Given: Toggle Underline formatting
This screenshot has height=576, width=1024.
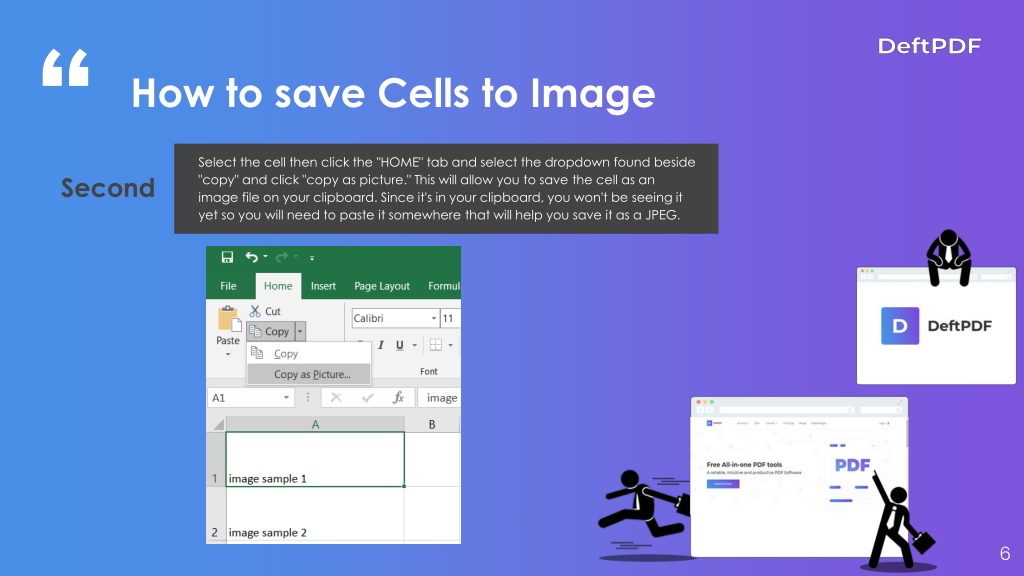Looking at the screenshot, I should pyautogui.click(x=400, y=345).
